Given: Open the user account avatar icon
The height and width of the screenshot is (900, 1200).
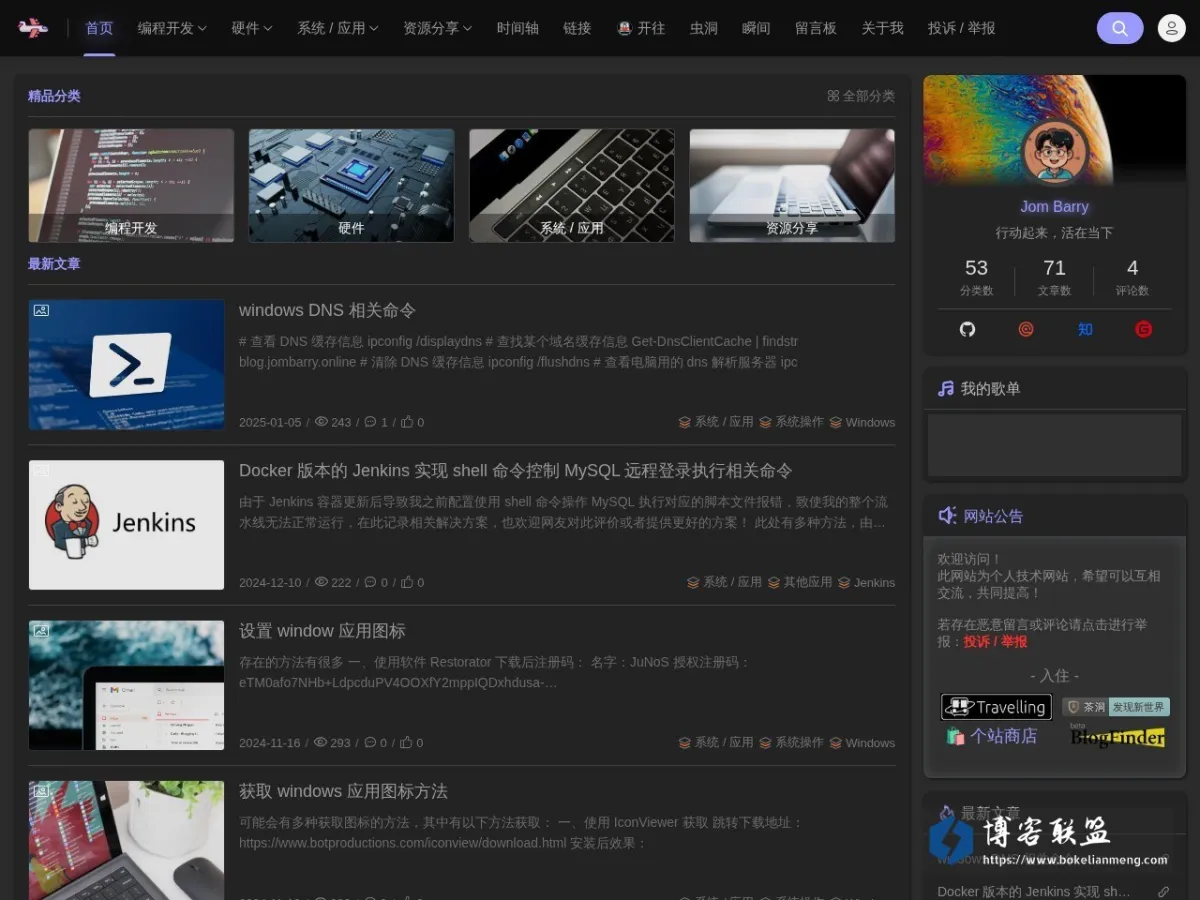Looking at the screenshot, I should (1171, 28).
